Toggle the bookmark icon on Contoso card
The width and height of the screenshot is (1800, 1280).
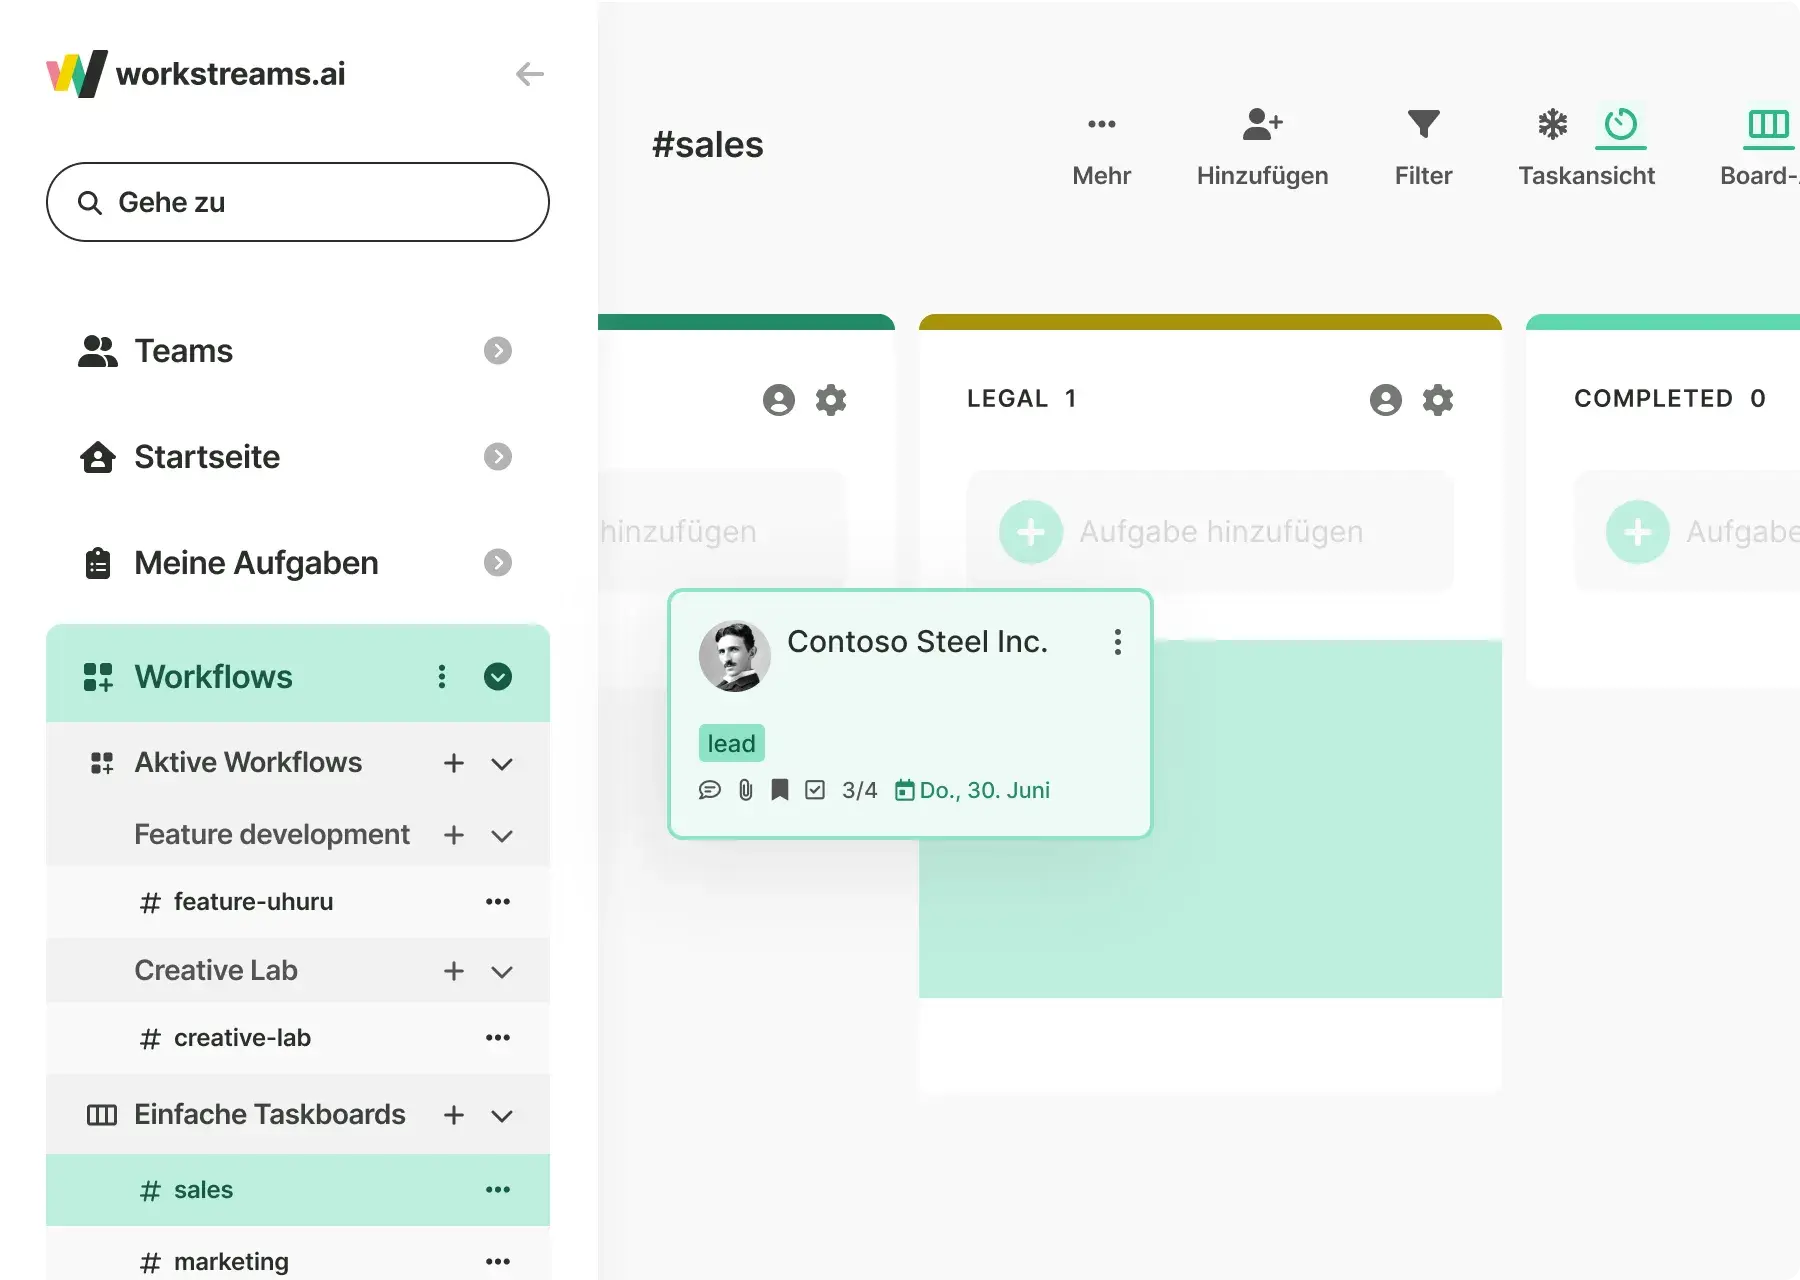(x=780, y=790)
